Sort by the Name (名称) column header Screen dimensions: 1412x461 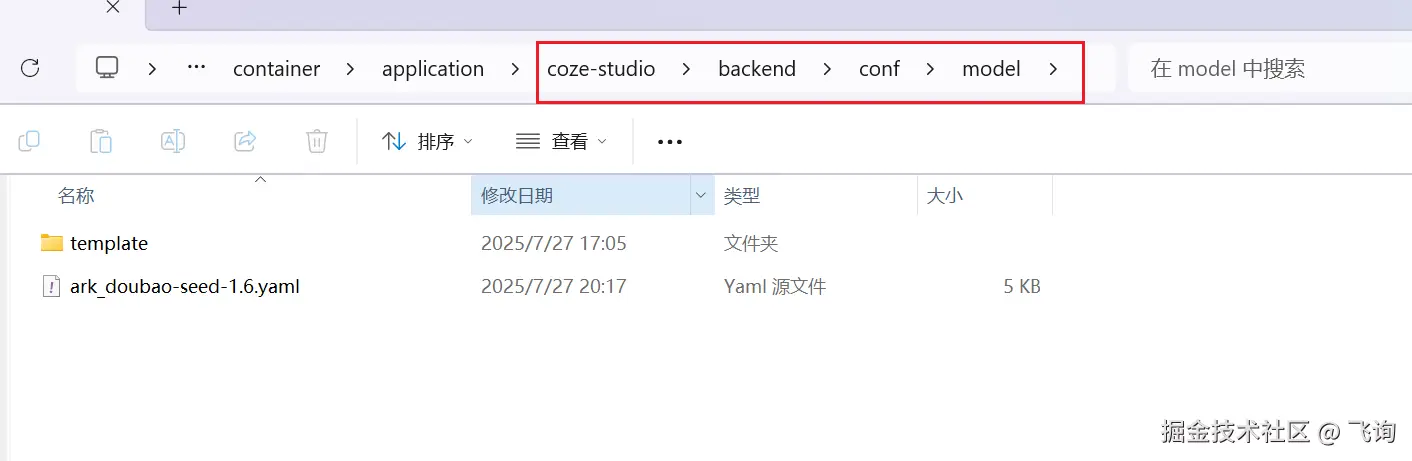point(76,196)
